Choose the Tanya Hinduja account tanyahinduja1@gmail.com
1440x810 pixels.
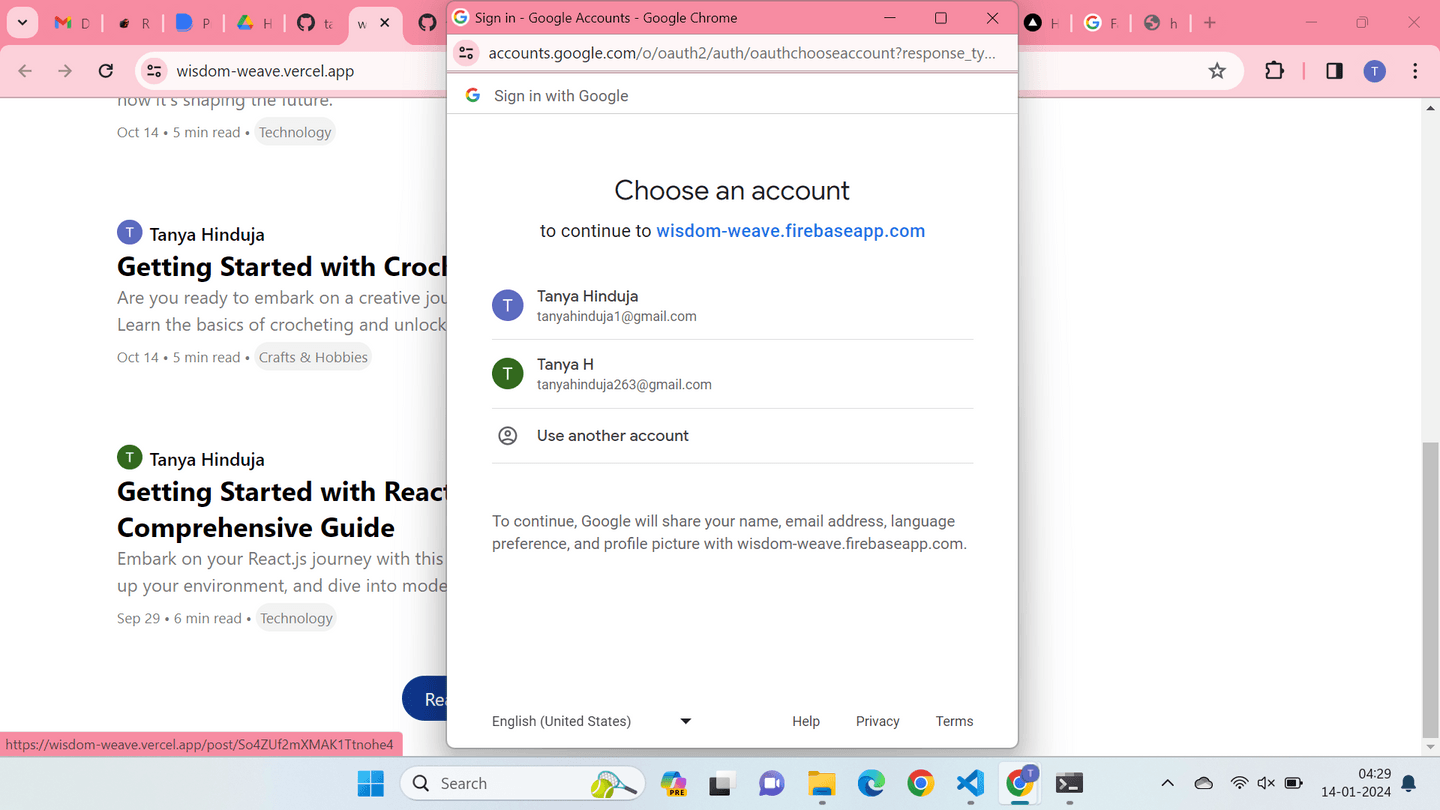pos(732,306)
